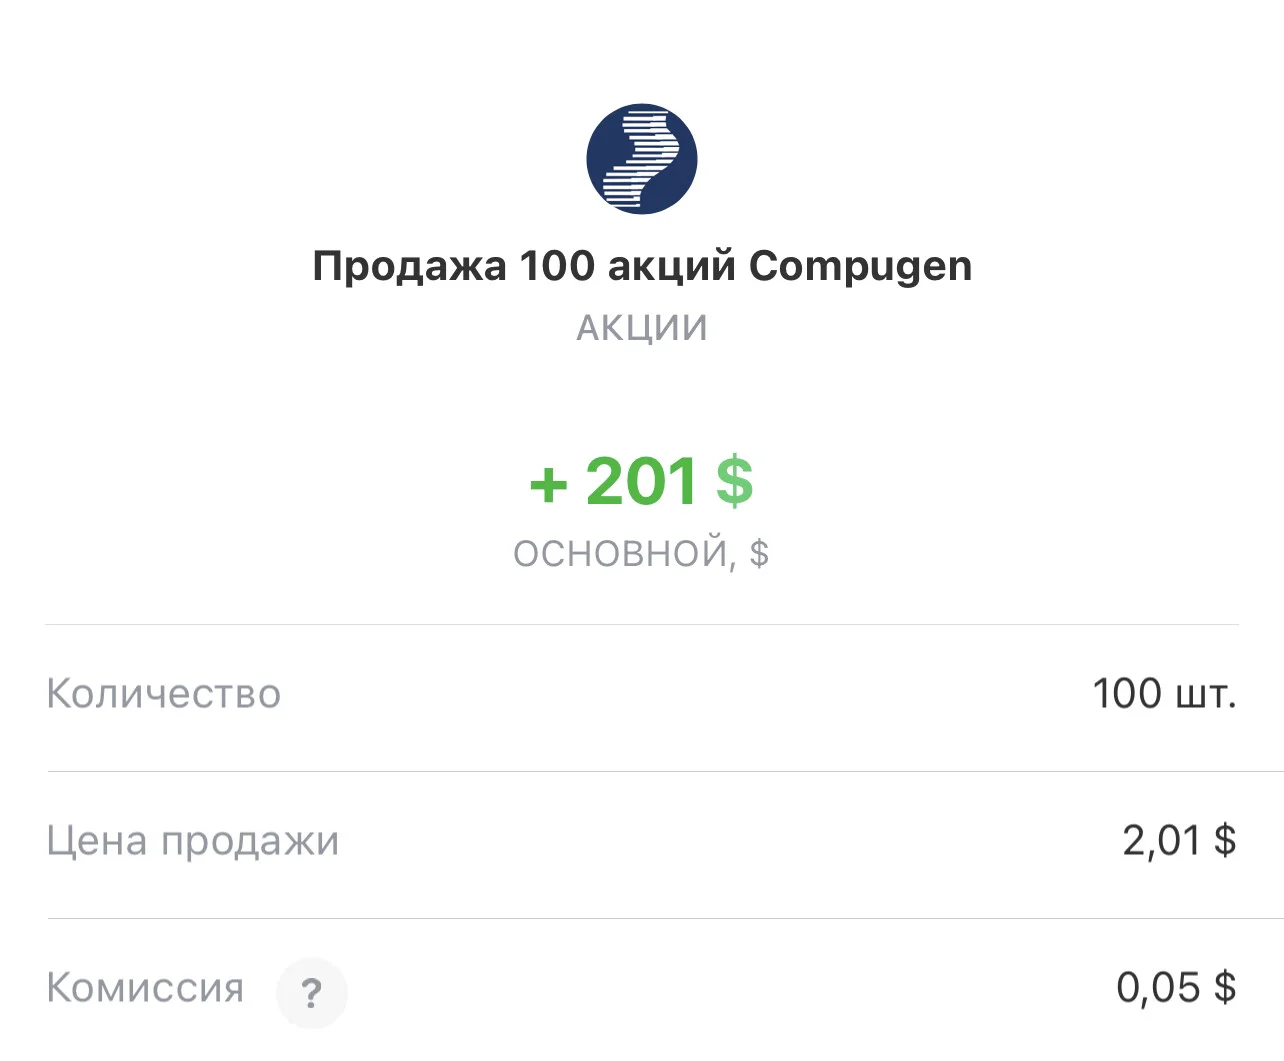
Task: Tap the 100 шт. quantity value
Action: 1165,693
